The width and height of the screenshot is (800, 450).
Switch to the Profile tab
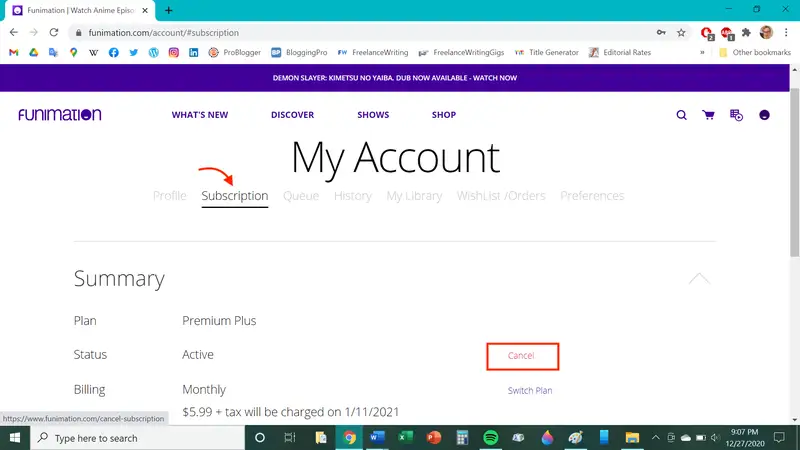(169, 196)
